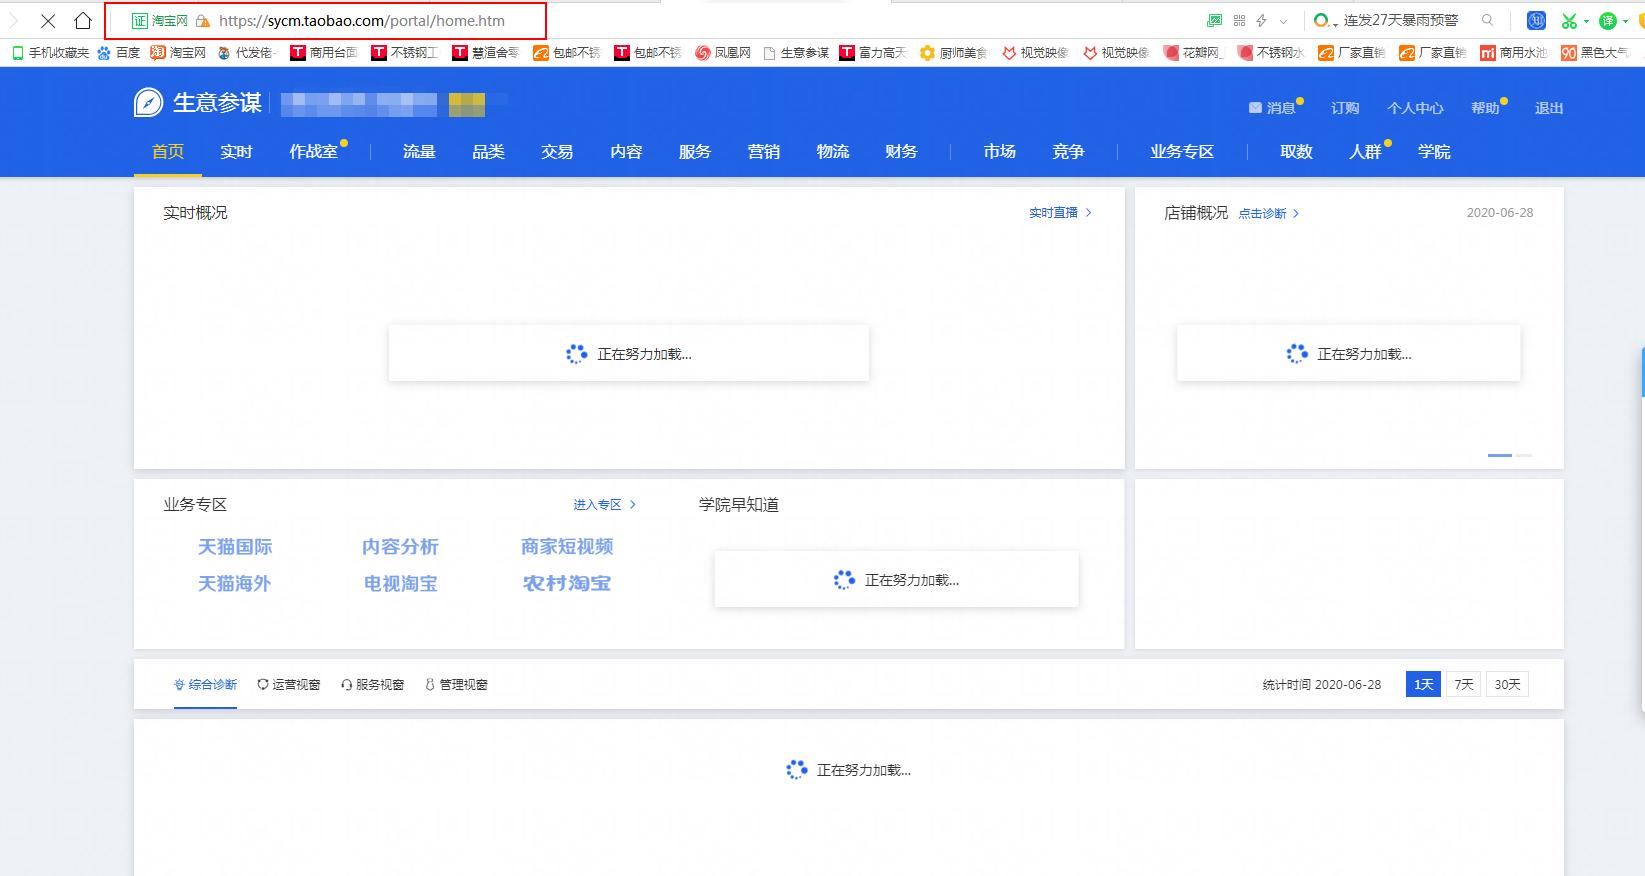Click the security warning lock icon
This screenshot has width=1645, height=876.
(203, 20)
